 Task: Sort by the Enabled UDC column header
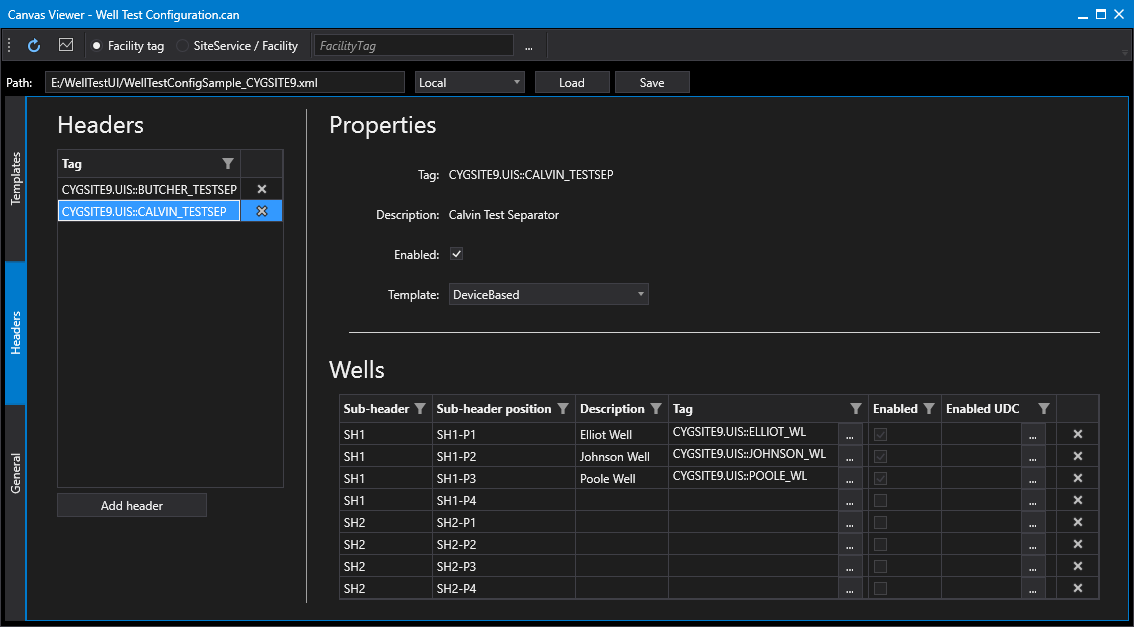coord(982,409)
